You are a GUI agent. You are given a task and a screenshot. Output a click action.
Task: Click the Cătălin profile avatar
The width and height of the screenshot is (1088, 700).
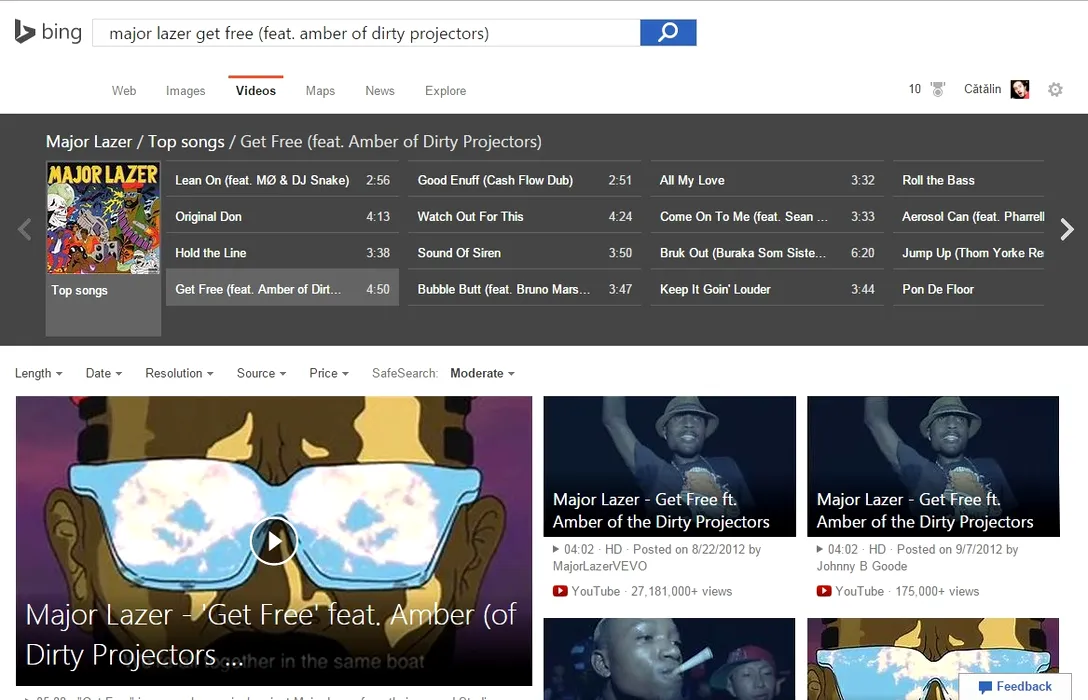click(1020, 90)
